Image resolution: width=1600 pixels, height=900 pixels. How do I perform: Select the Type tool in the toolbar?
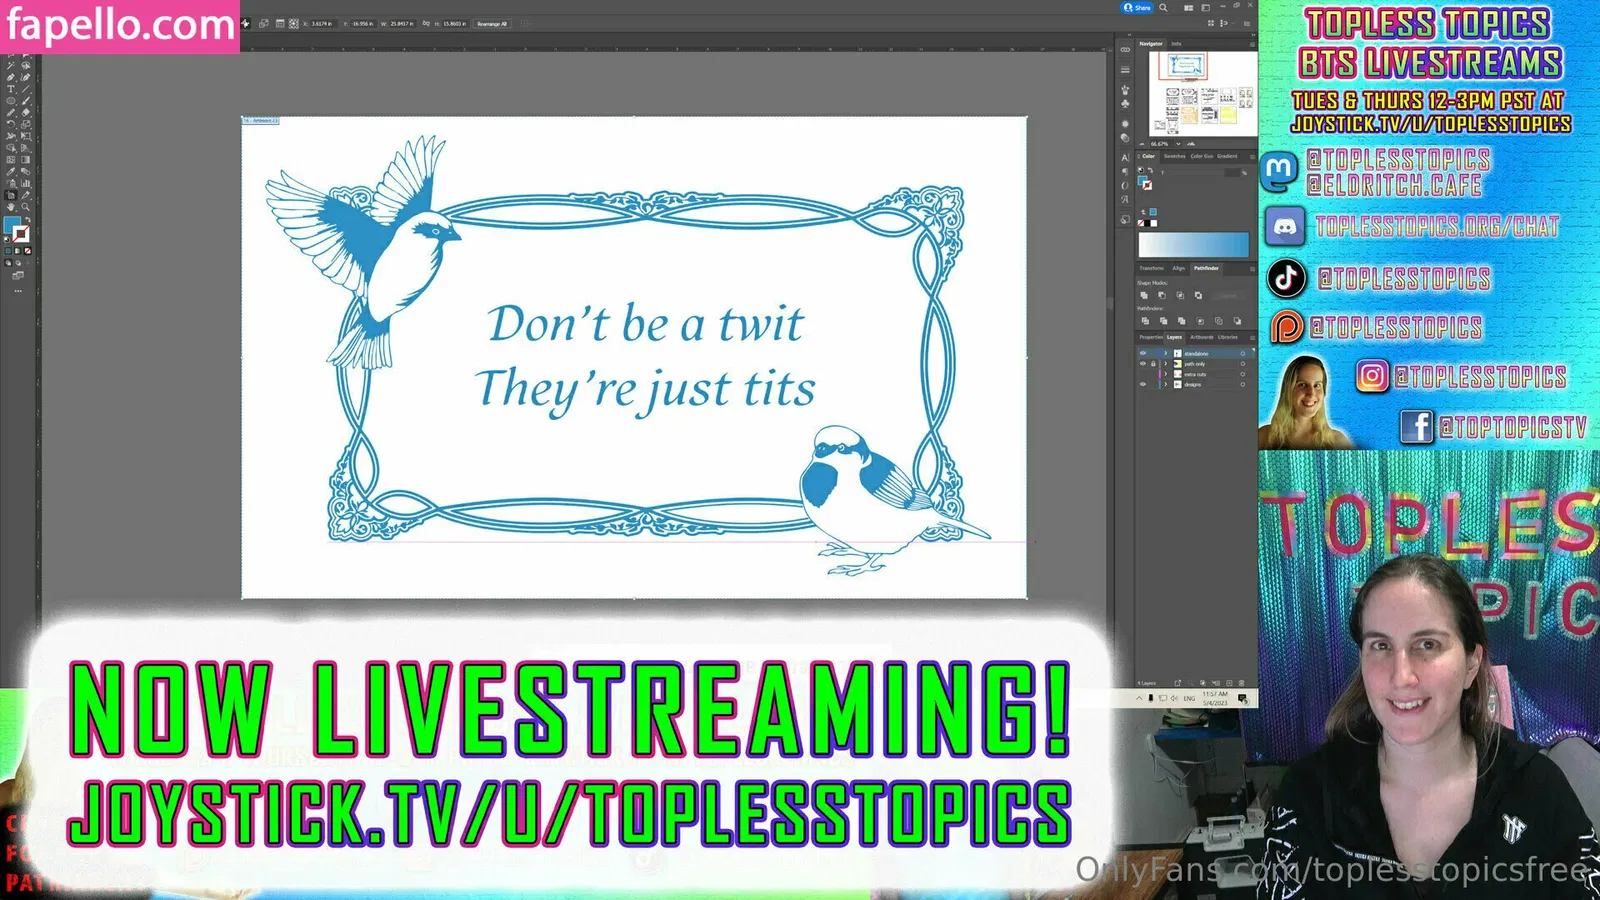tap(11, 89)
